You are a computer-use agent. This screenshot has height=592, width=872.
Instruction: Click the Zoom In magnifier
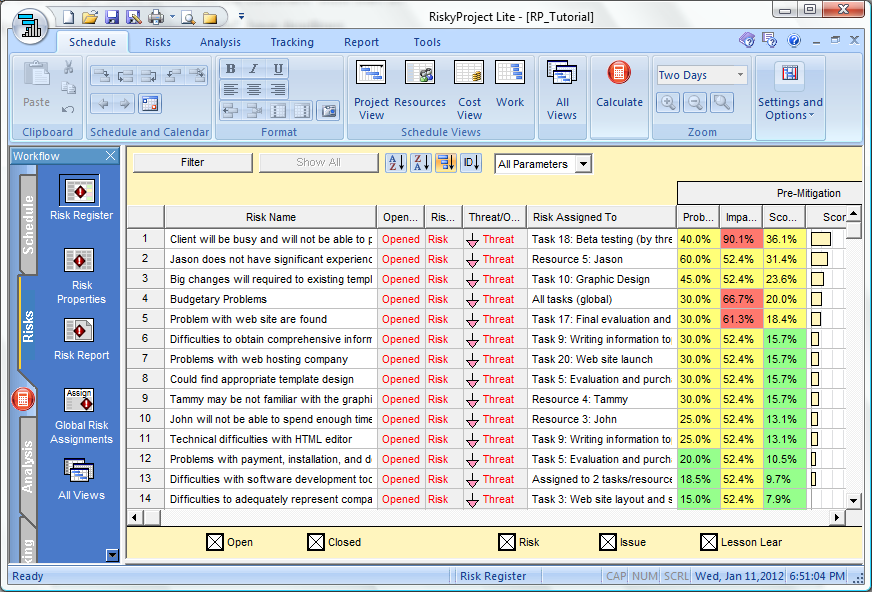point(668,103)
